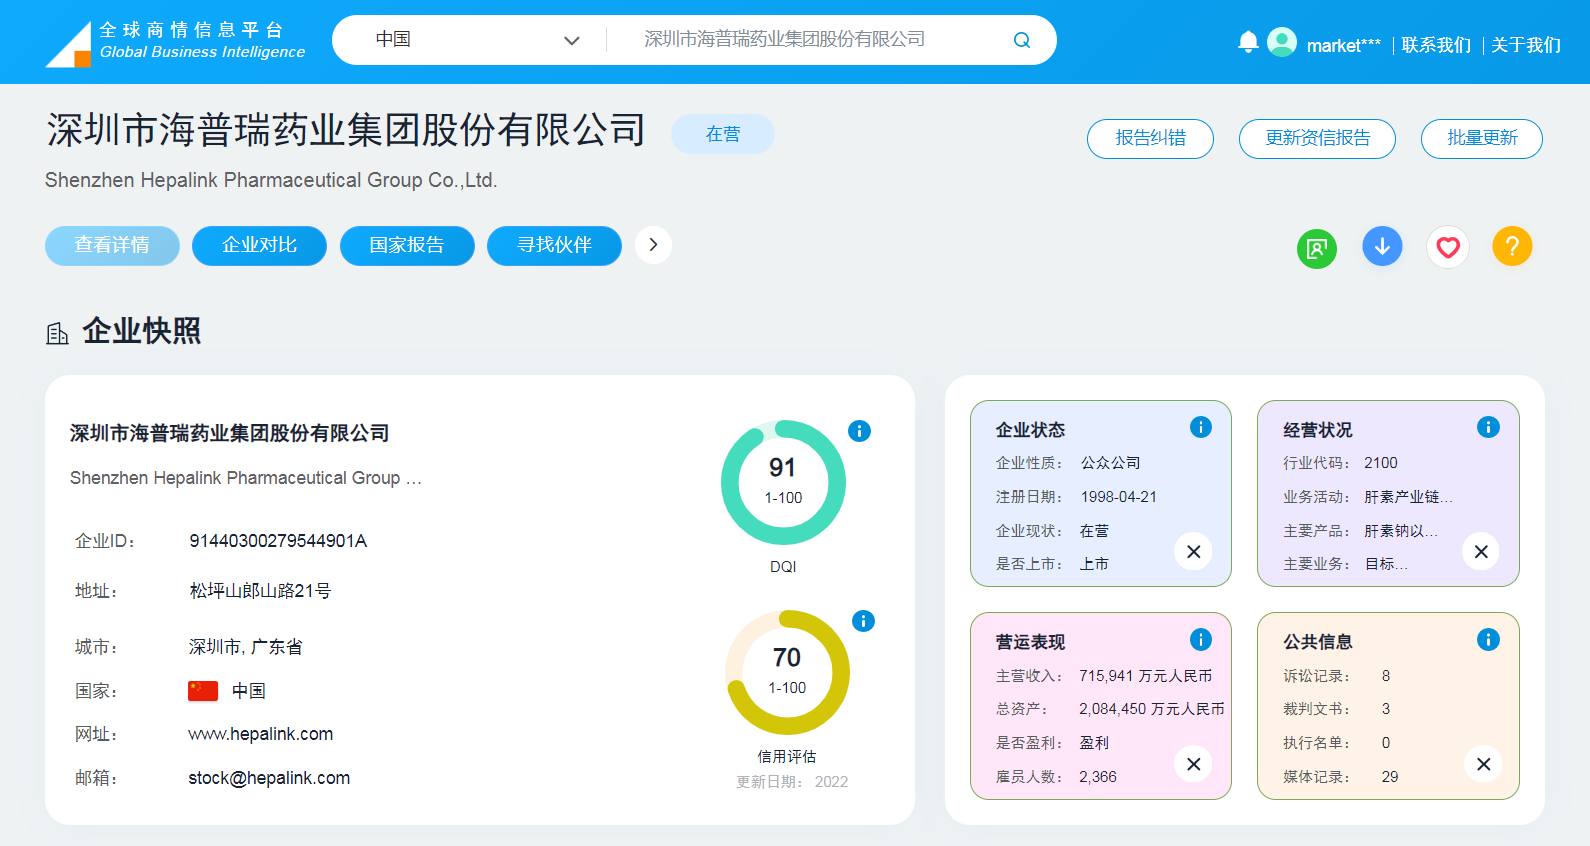Open the 联系我们 link
Image resolution: width=1590 pixels, height=846 pixels.
pyautogui.click(x=1436, y=45)
